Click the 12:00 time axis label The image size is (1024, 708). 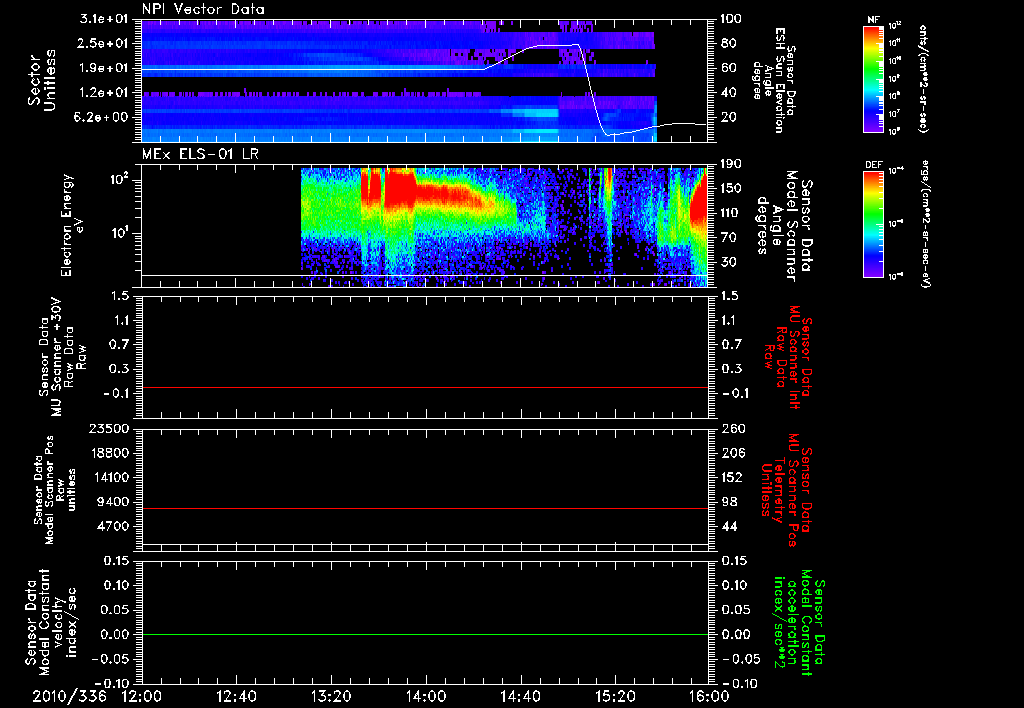(142, 696)
